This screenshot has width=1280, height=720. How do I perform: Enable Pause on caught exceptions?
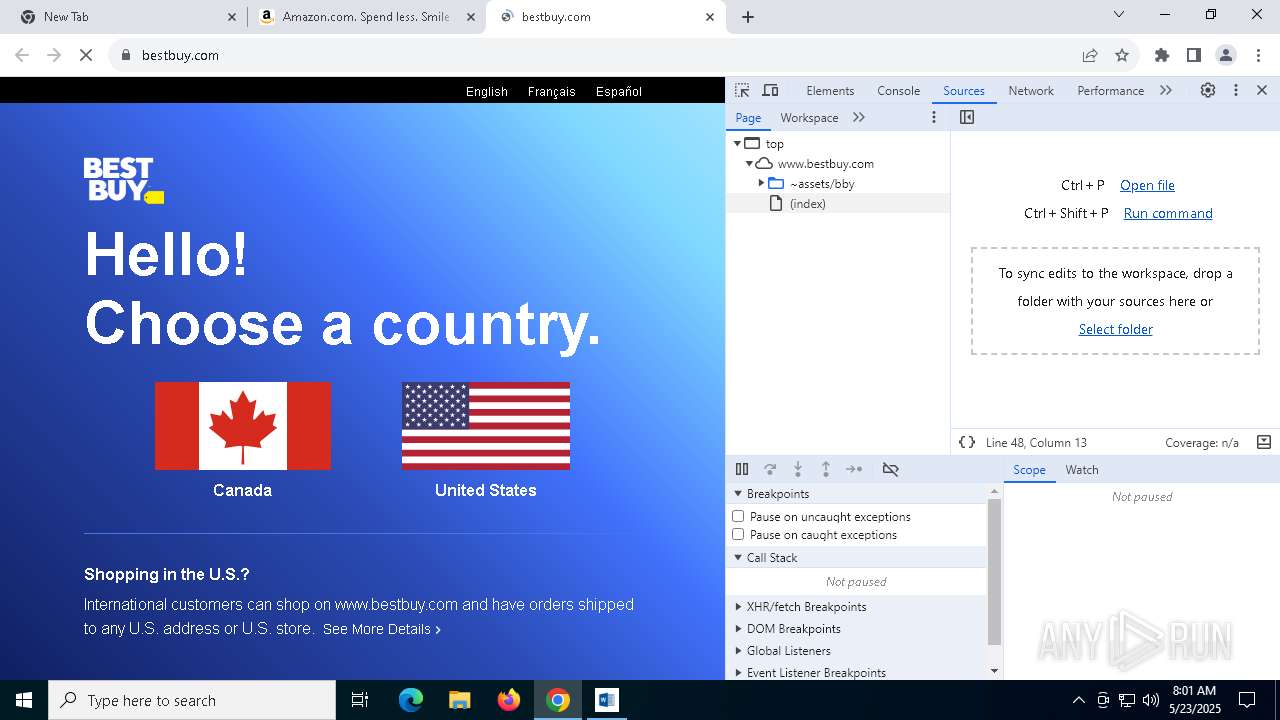738,534
